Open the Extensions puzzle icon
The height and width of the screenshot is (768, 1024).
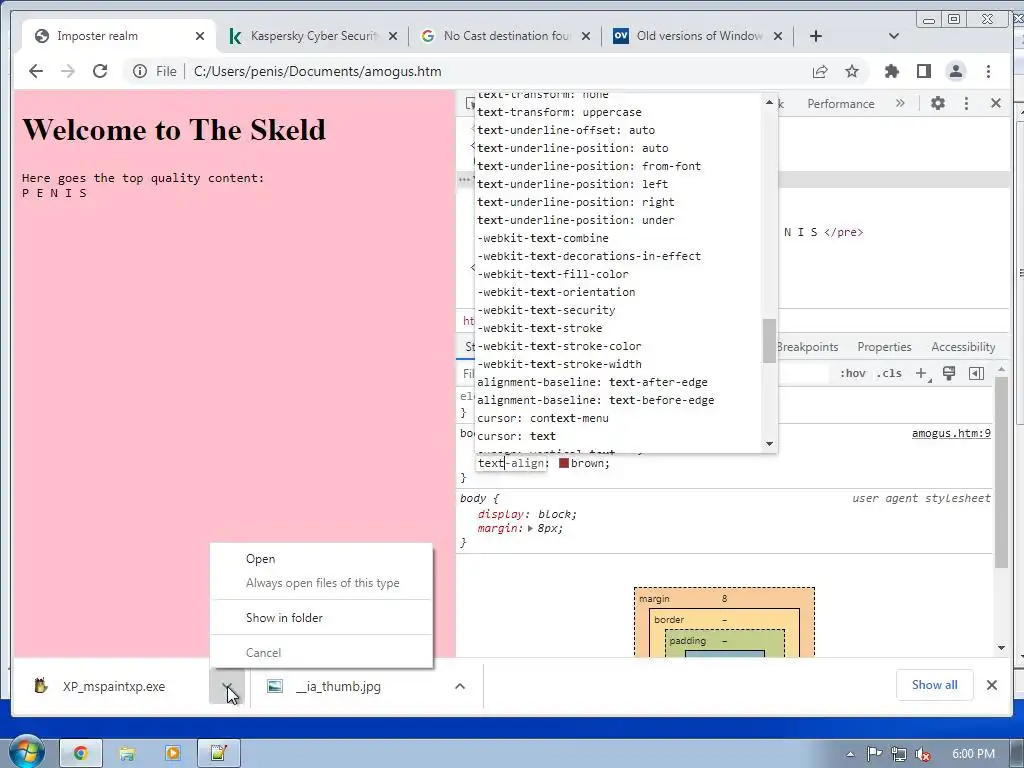(x=891, y=71)
